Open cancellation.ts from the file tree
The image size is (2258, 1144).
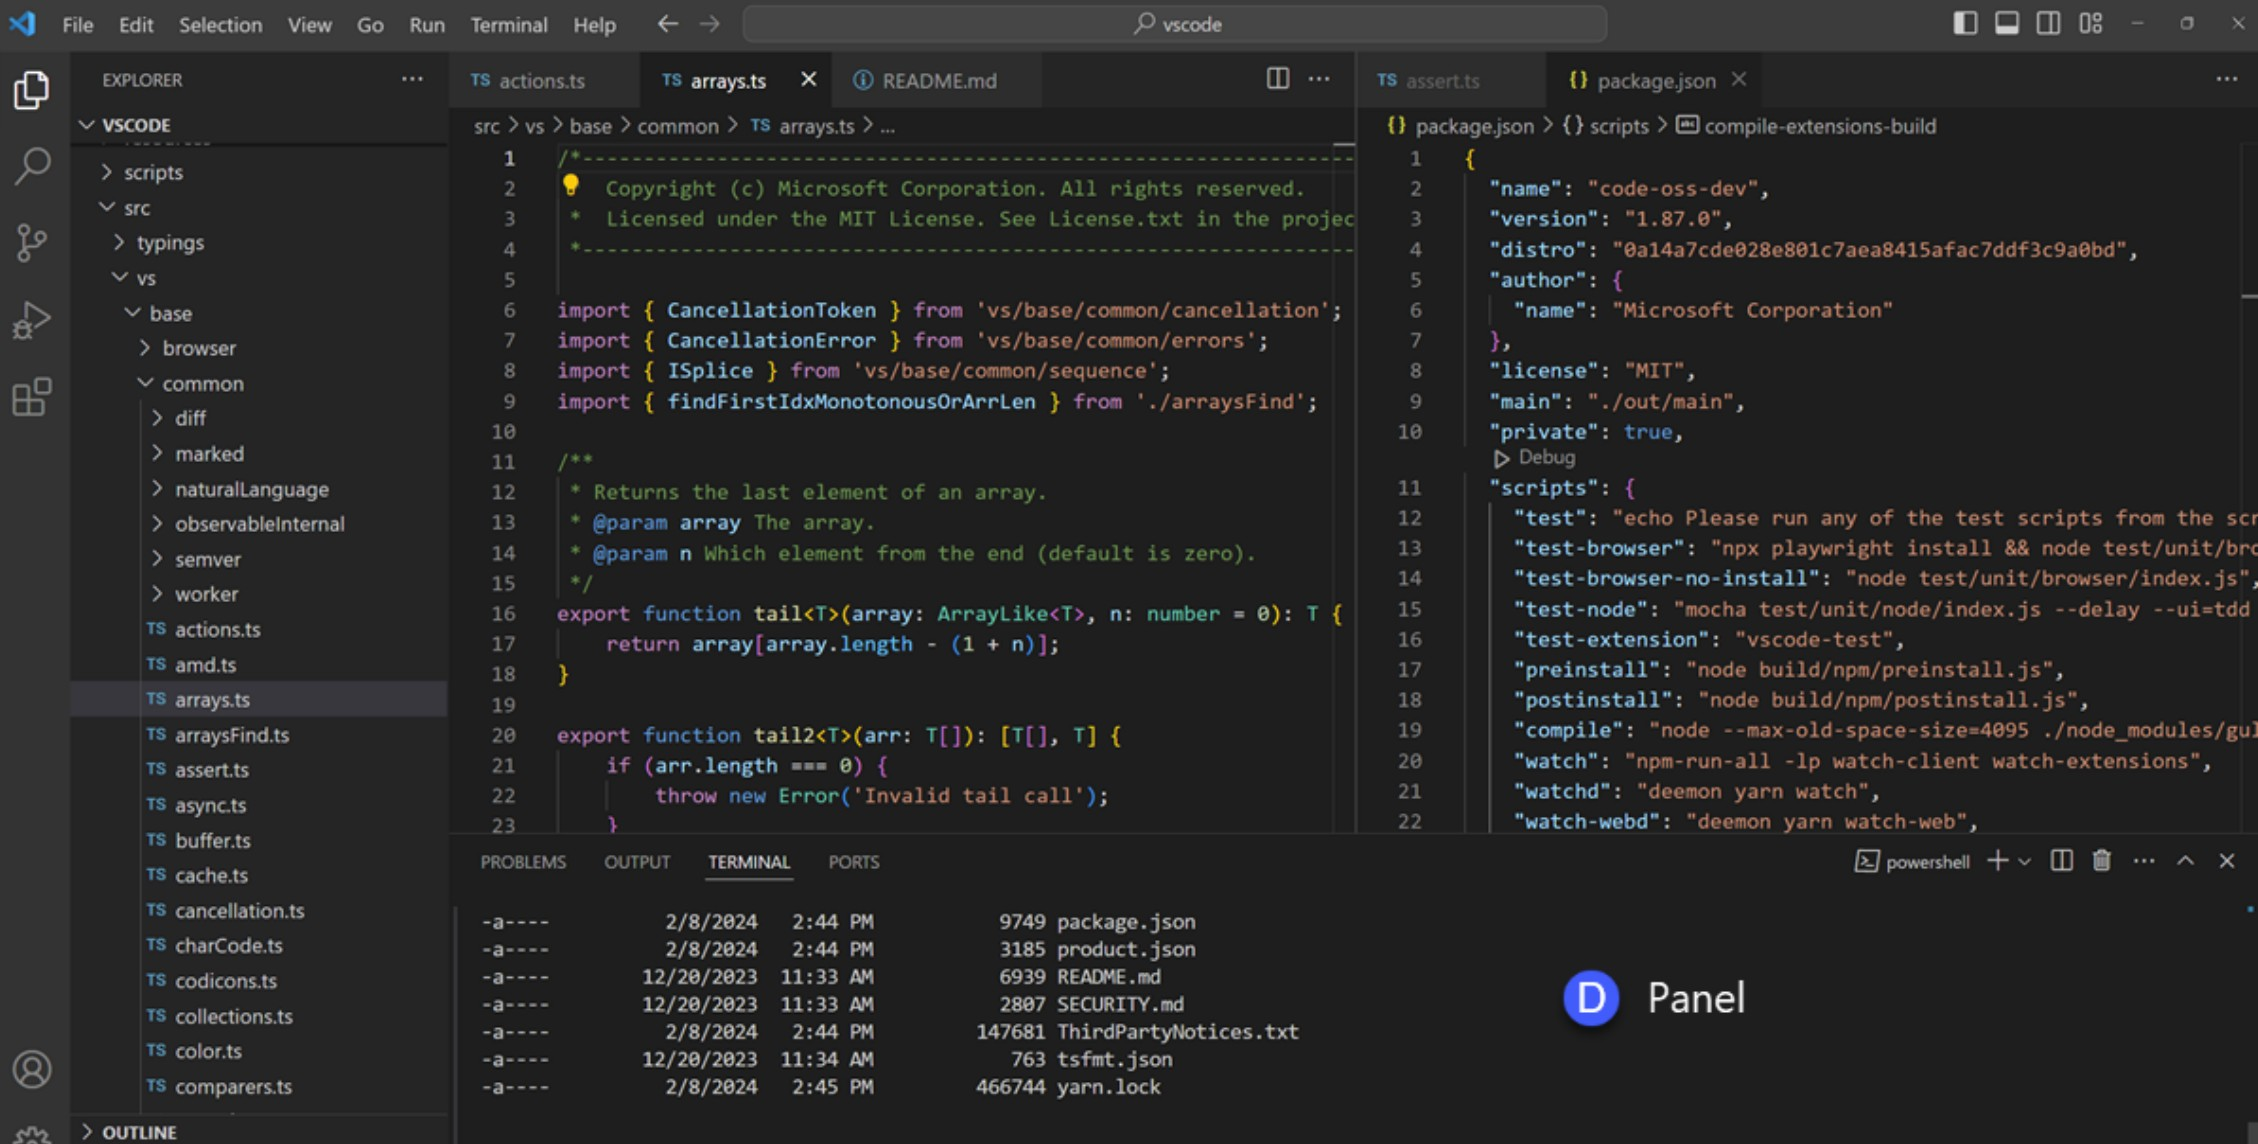(258, 911)
